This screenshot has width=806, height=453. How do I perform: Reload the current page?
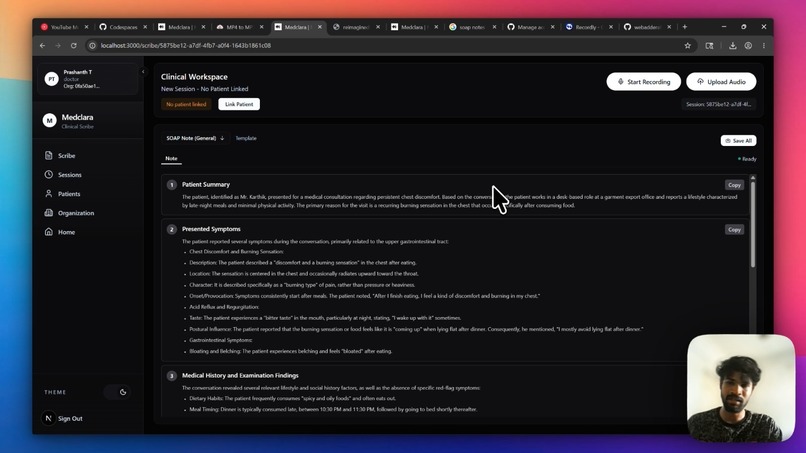(74, 46)
